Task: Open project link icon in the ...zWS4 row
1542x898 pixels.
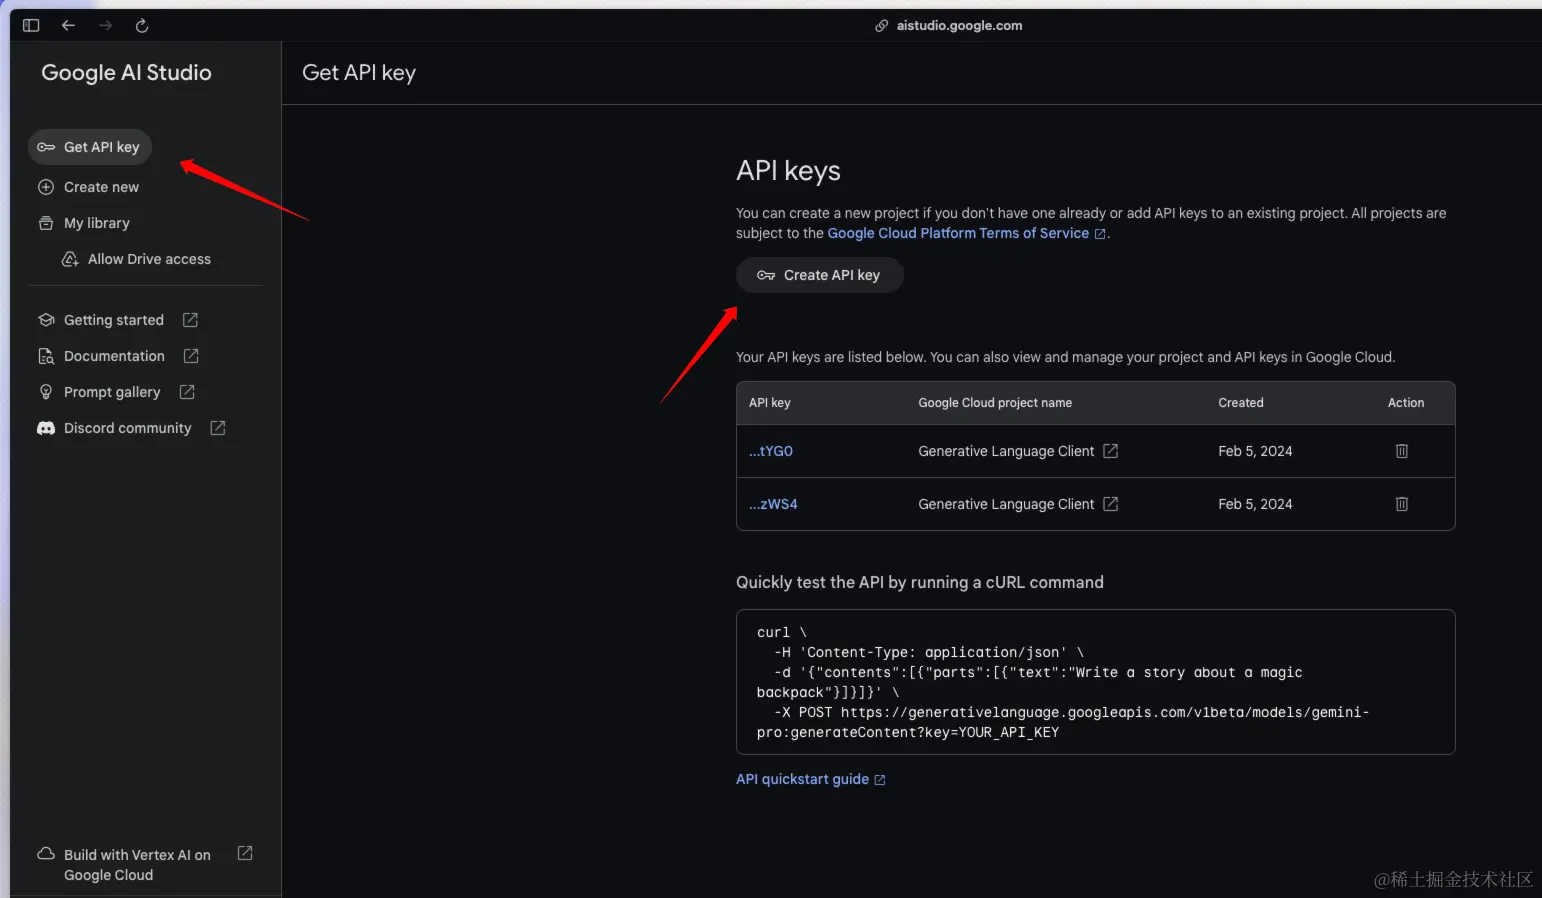Action: click(1110, 504)
